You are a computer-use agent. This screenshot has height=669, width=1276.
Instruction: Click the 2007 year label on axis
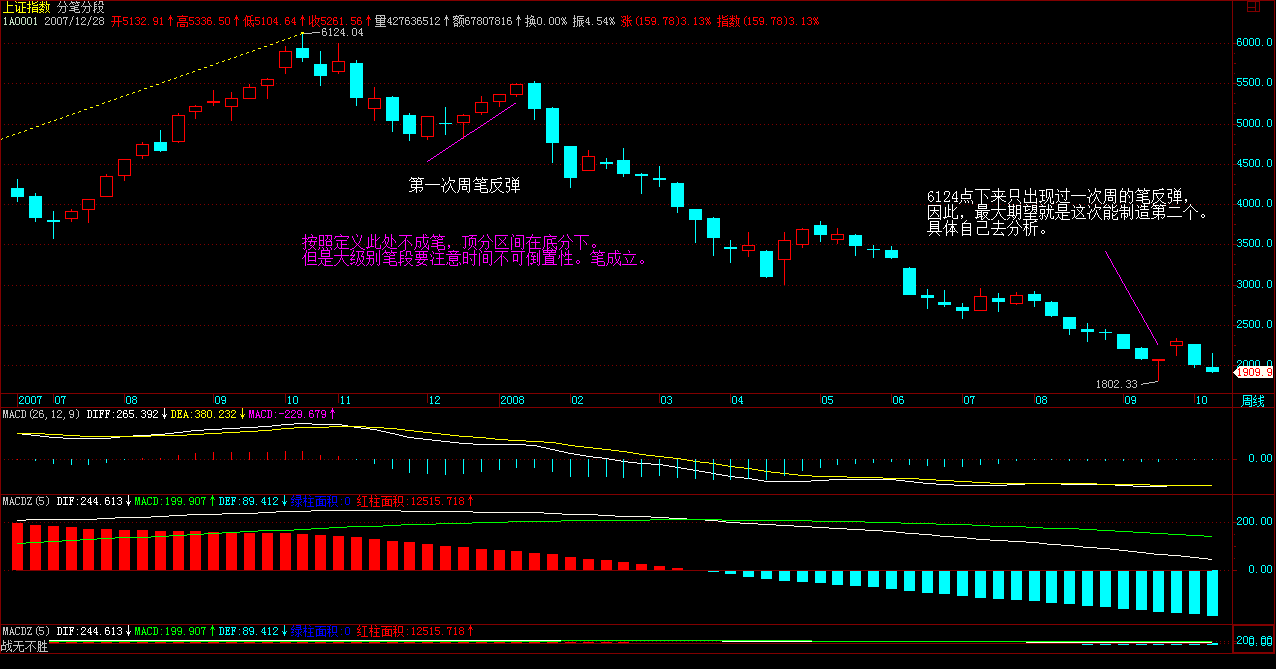[30, 399]
